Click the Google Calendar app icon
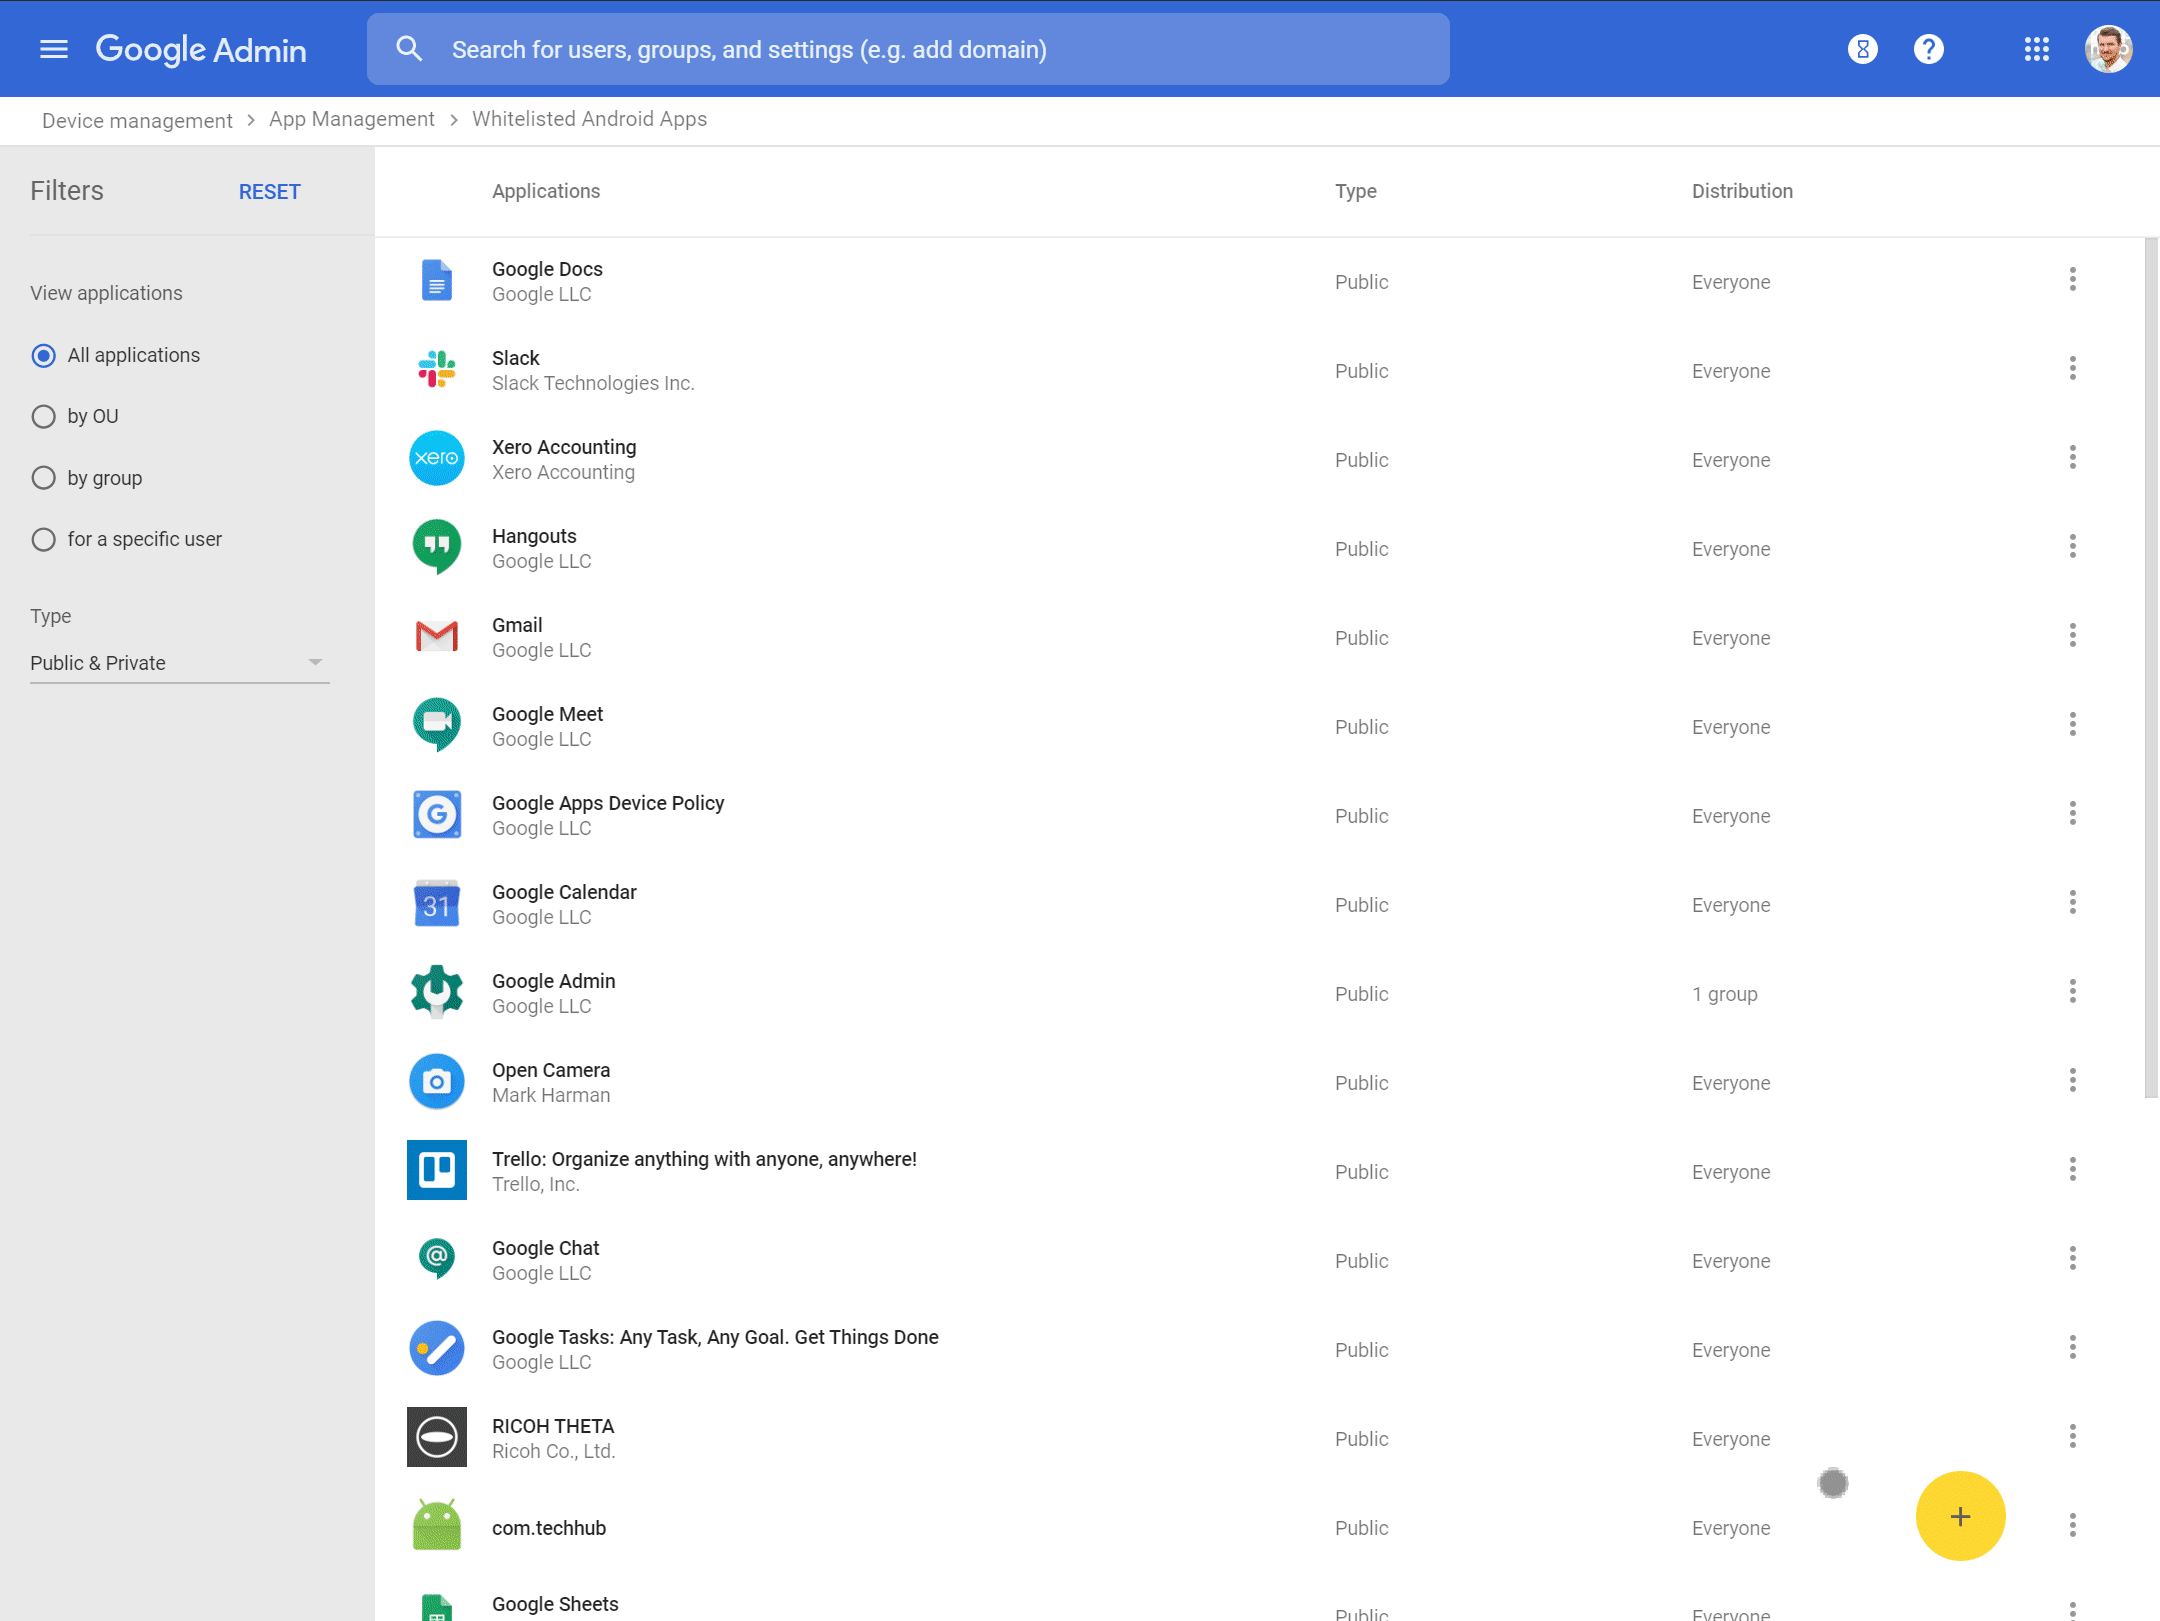The width and height of the screenshot is (2160, 1621). 437,903
